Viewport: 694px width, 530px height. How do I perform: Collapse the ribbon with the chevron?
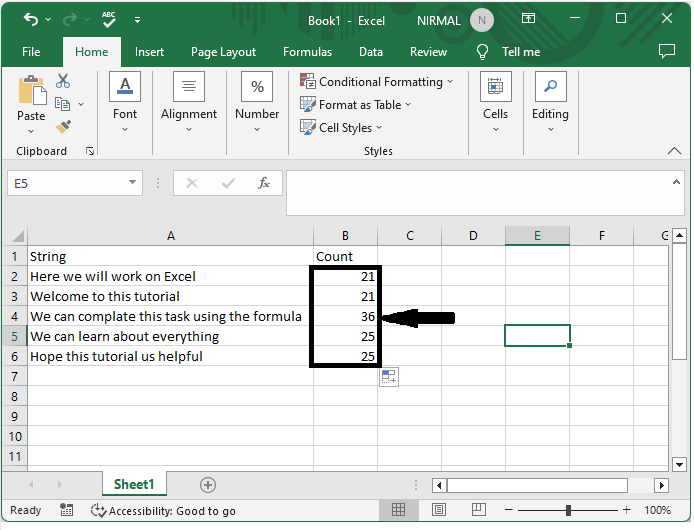coord(674,151)
